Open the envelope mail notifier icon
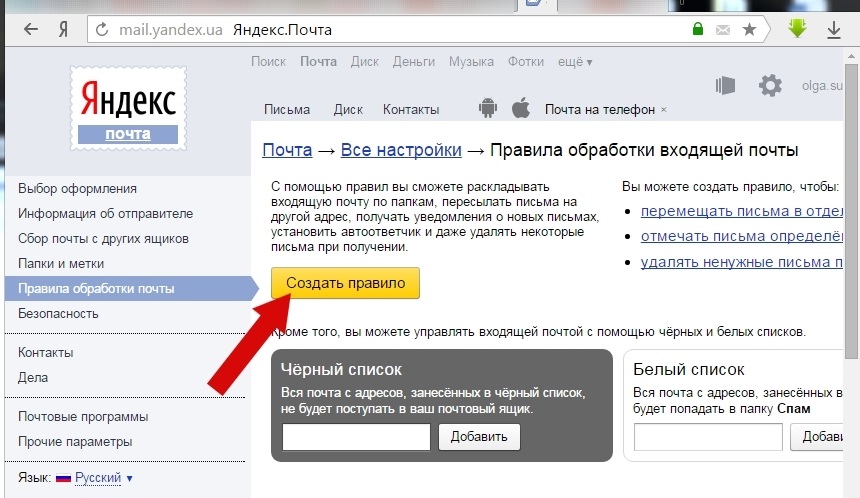The image size is (860, 498). coord(723,30)
